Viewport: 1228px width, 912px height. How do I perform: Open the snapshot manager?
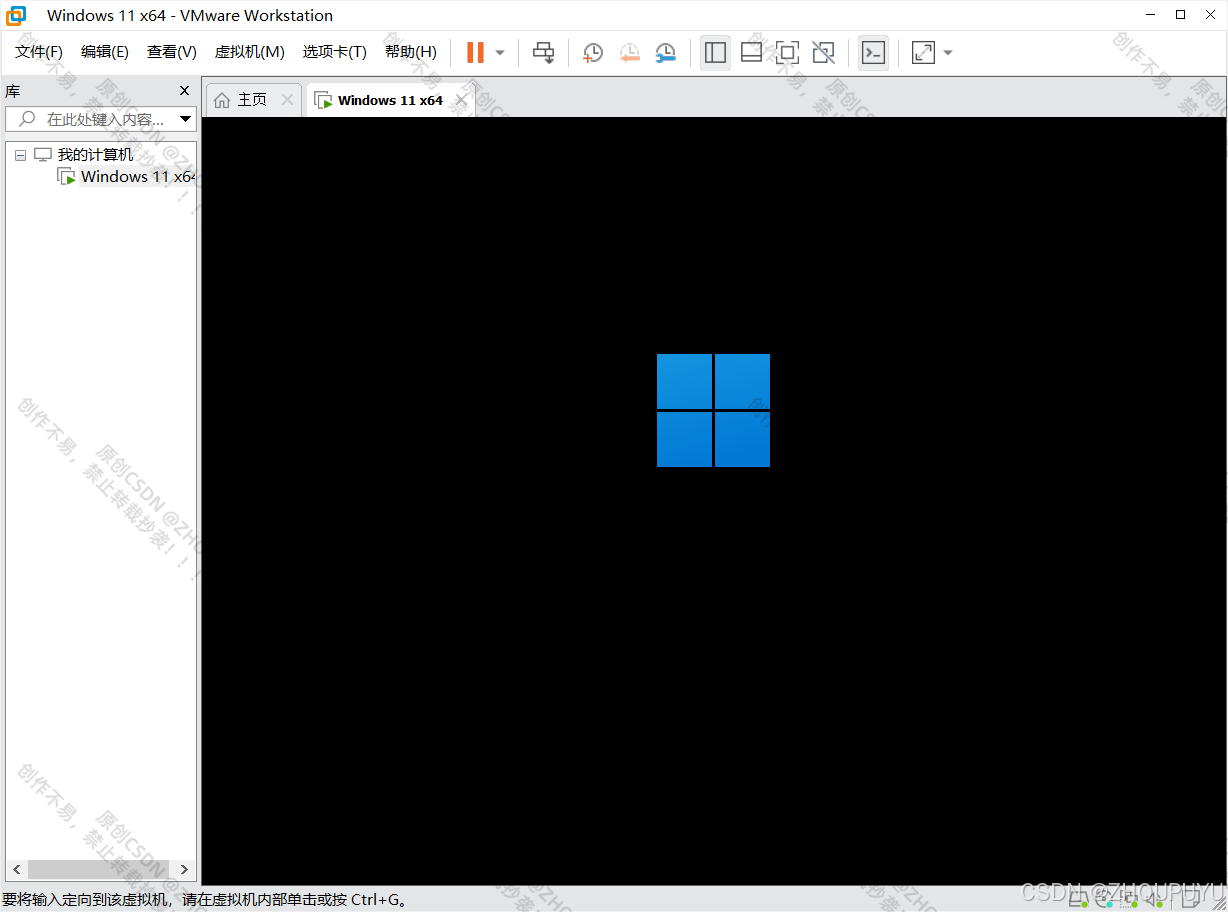(x=665, y=53)
